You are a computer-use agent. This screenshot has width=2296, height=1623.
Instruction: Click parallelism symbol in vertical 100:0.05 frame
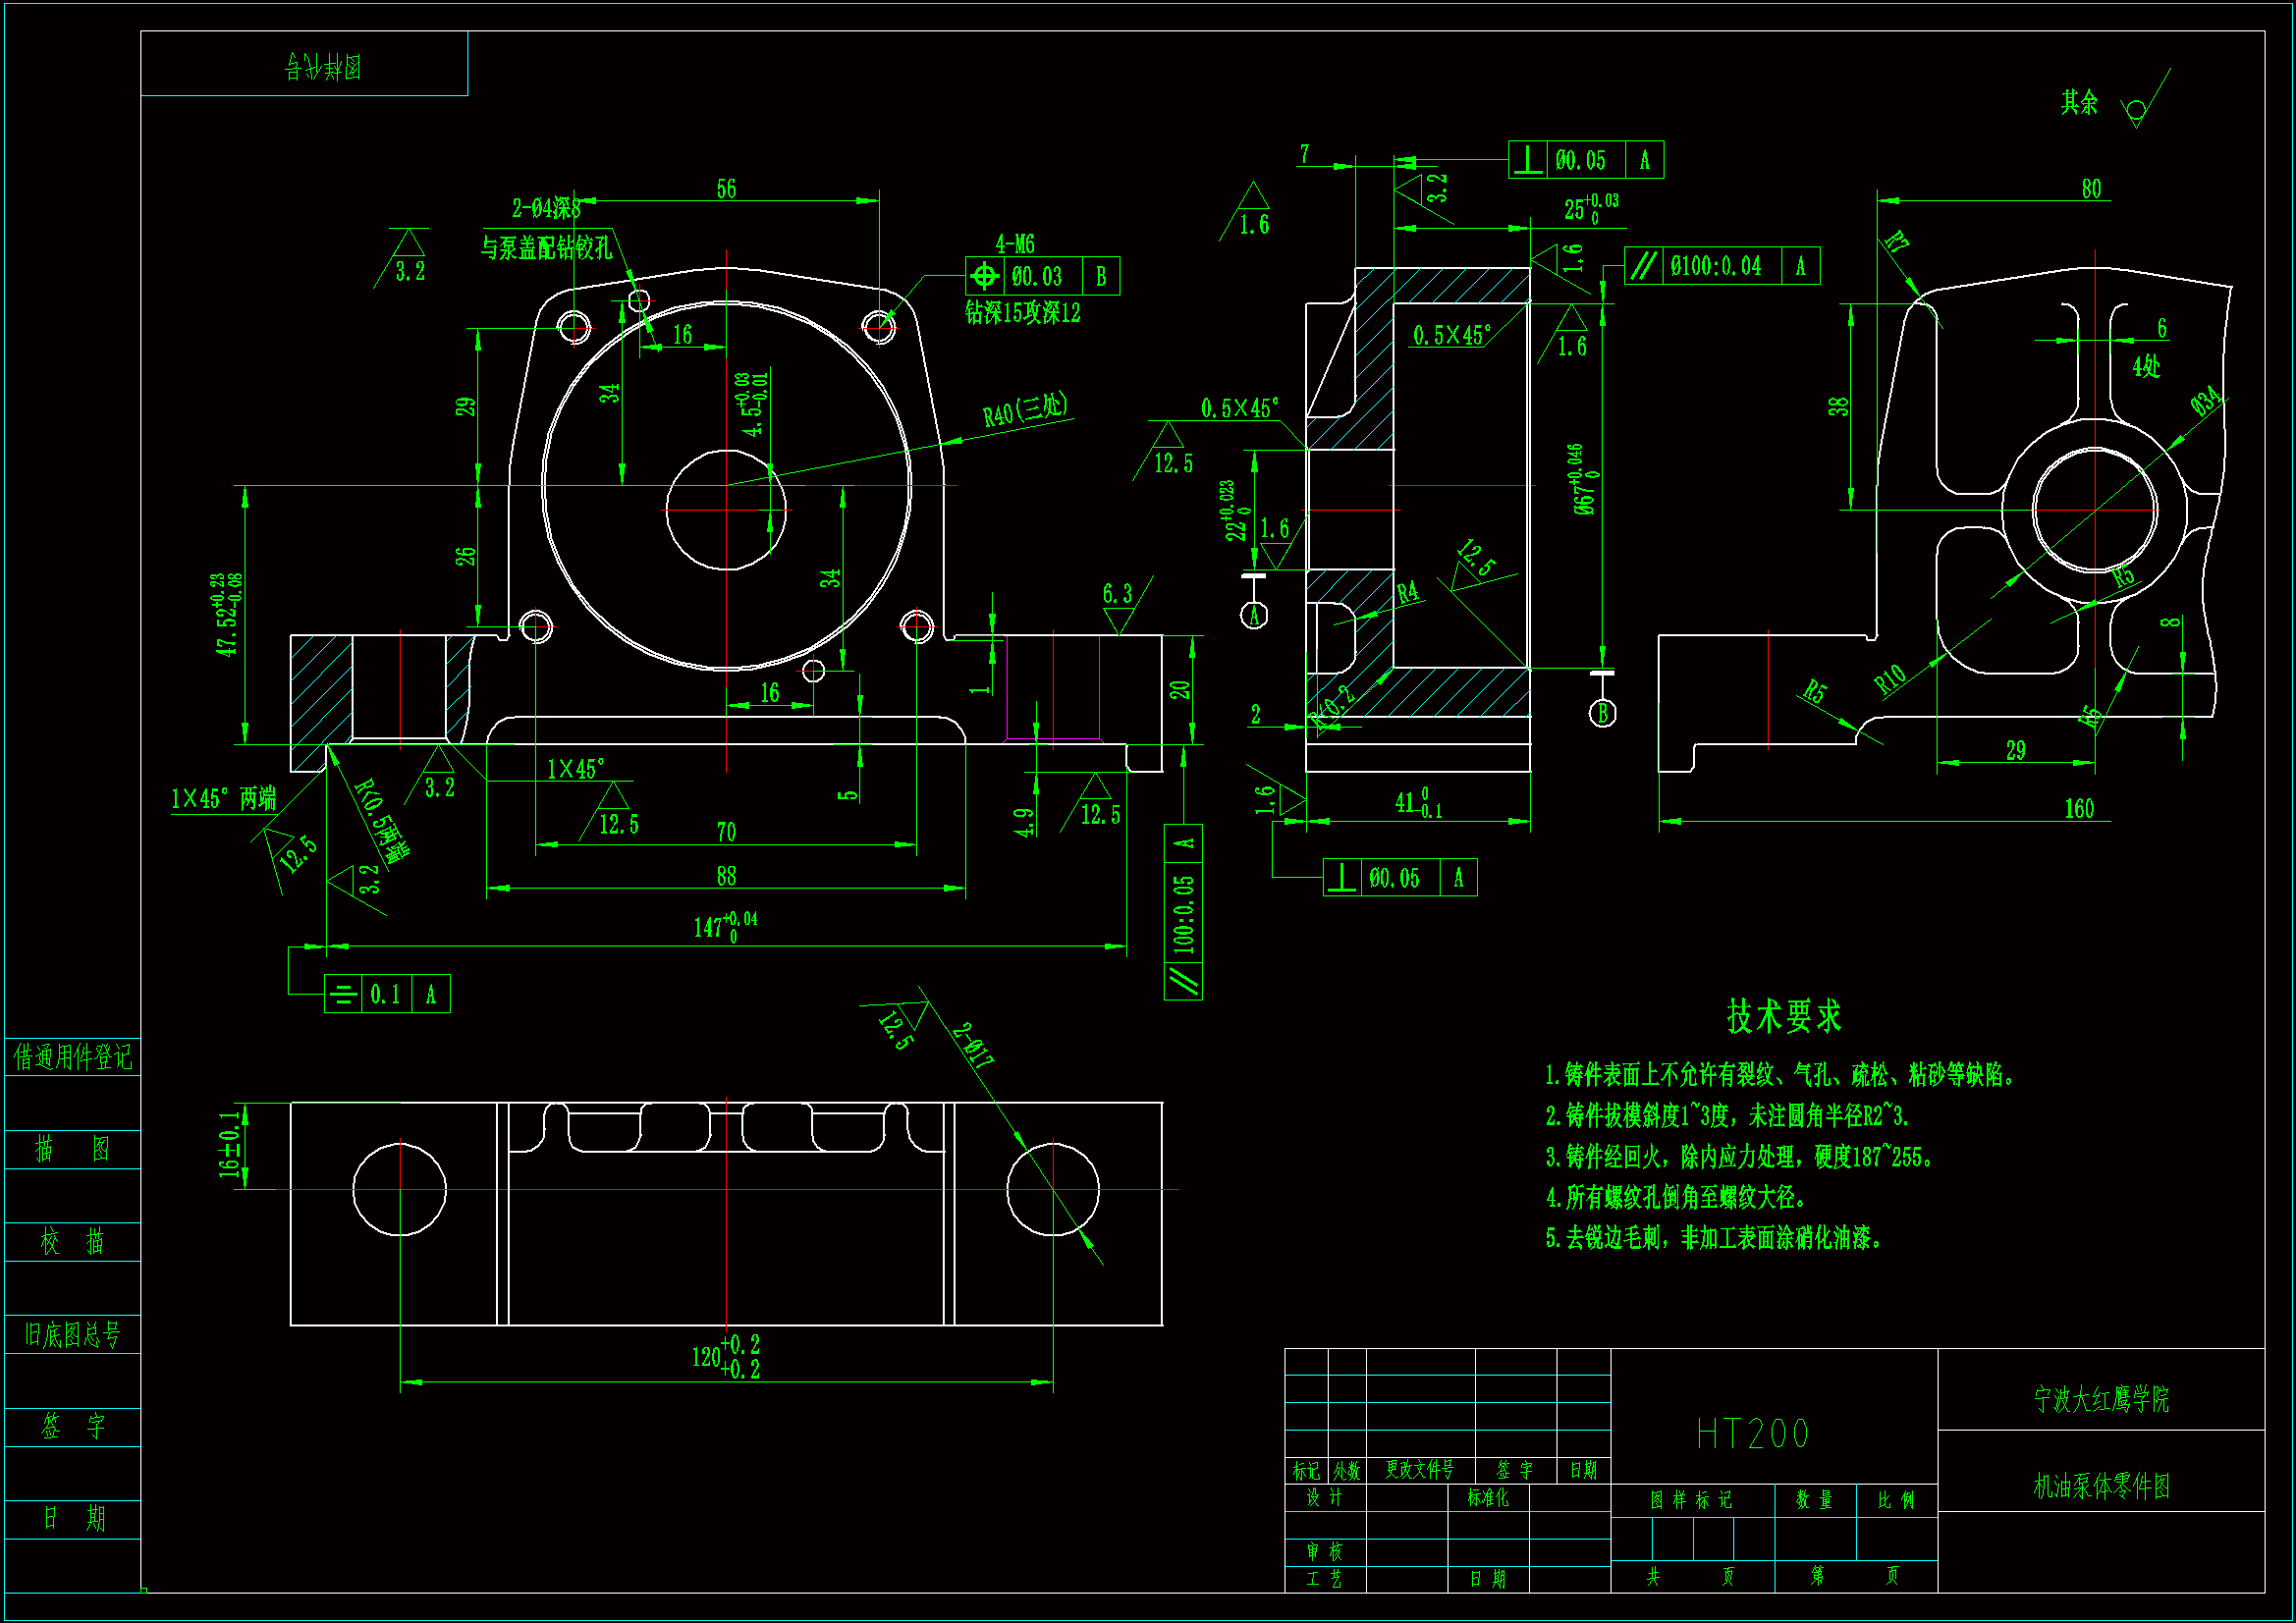click(1183, 981)
